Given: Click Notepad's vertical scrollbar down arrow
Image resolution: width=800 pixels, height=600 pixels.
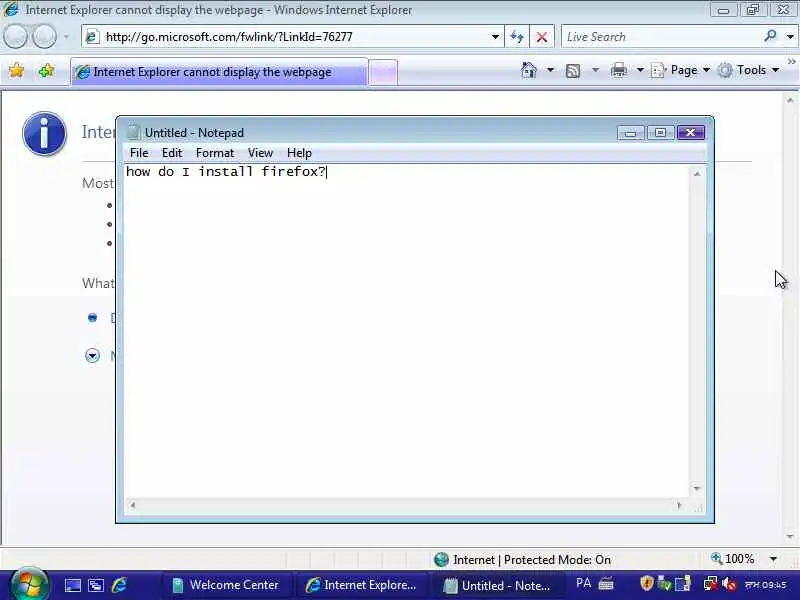Looking at the screenshot, I should coord(697,488).
